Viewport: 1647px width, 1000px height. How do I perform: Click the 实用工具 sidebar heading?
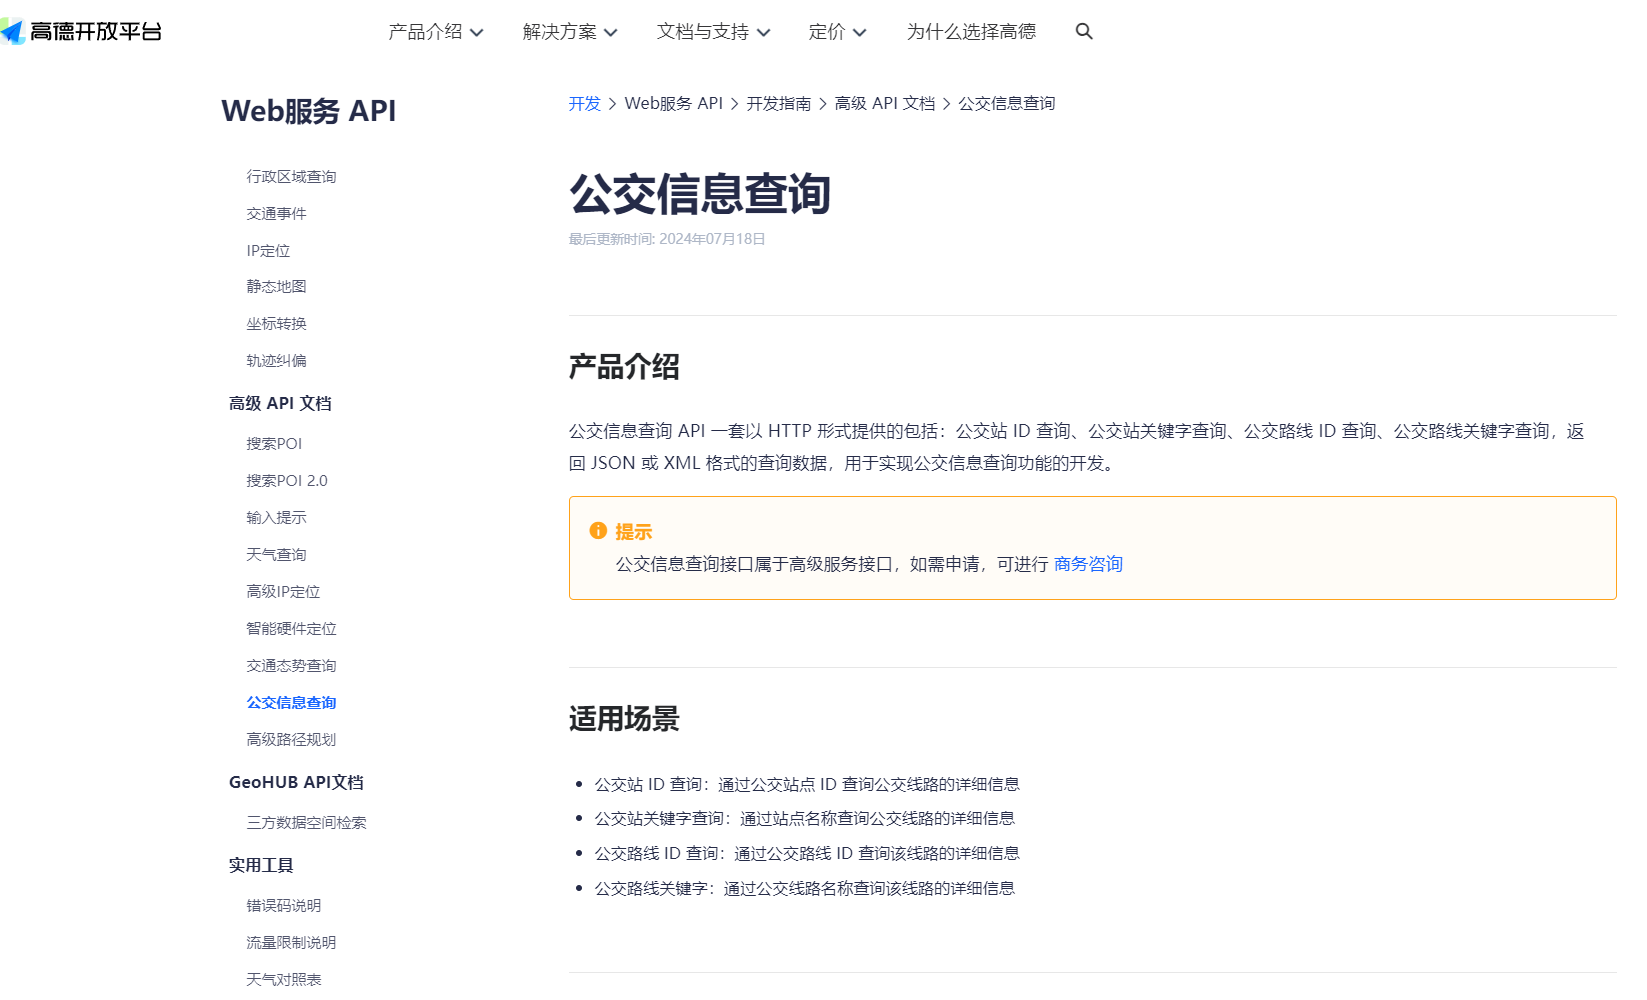coord(261,865)
